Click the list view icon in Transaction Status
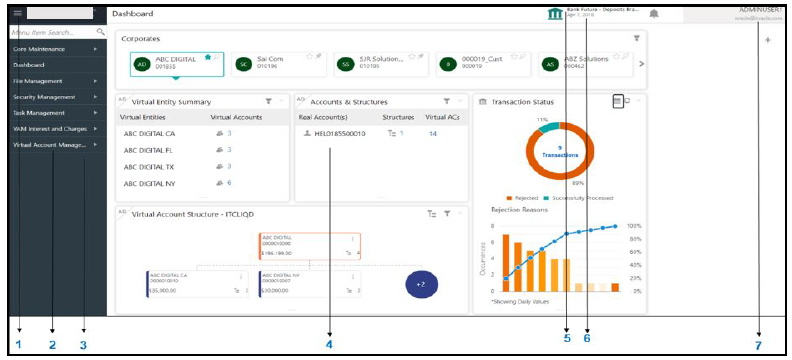Viewport: 792px width, 360px height. (617, 101)
